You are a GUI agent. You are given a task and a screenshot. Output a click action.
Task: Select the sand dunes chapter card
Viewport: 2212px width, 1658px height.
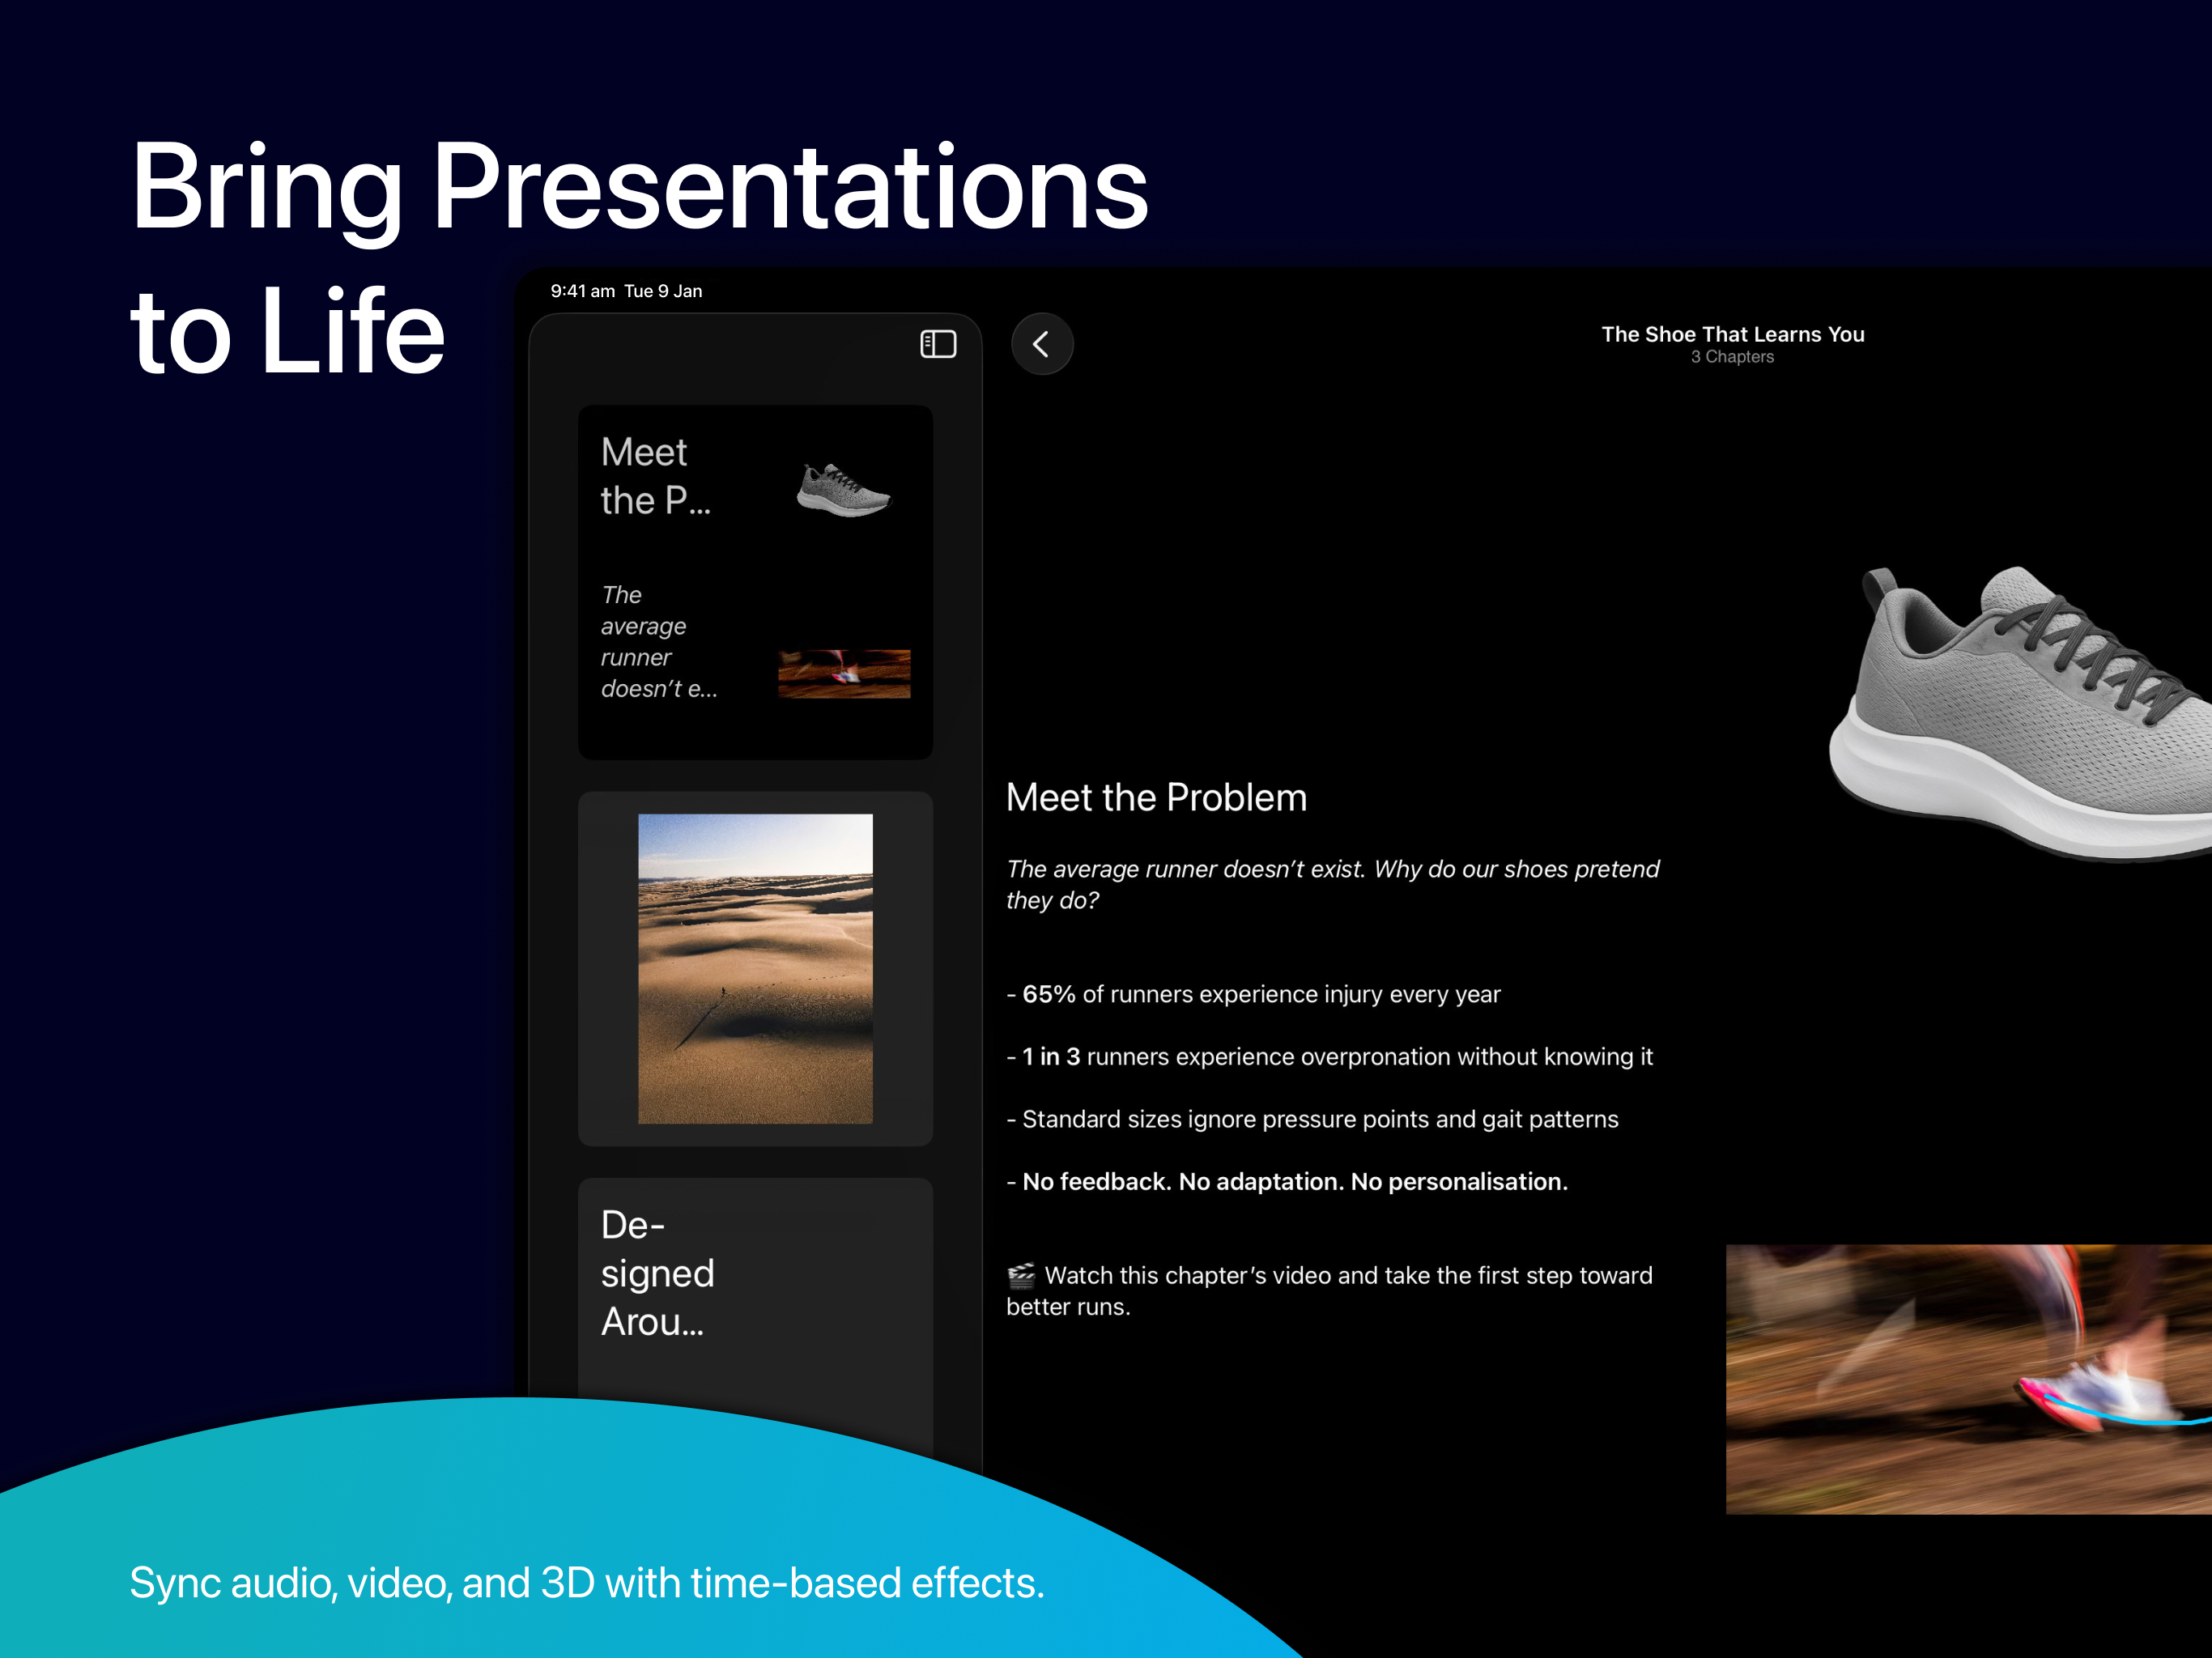[755, 968]
